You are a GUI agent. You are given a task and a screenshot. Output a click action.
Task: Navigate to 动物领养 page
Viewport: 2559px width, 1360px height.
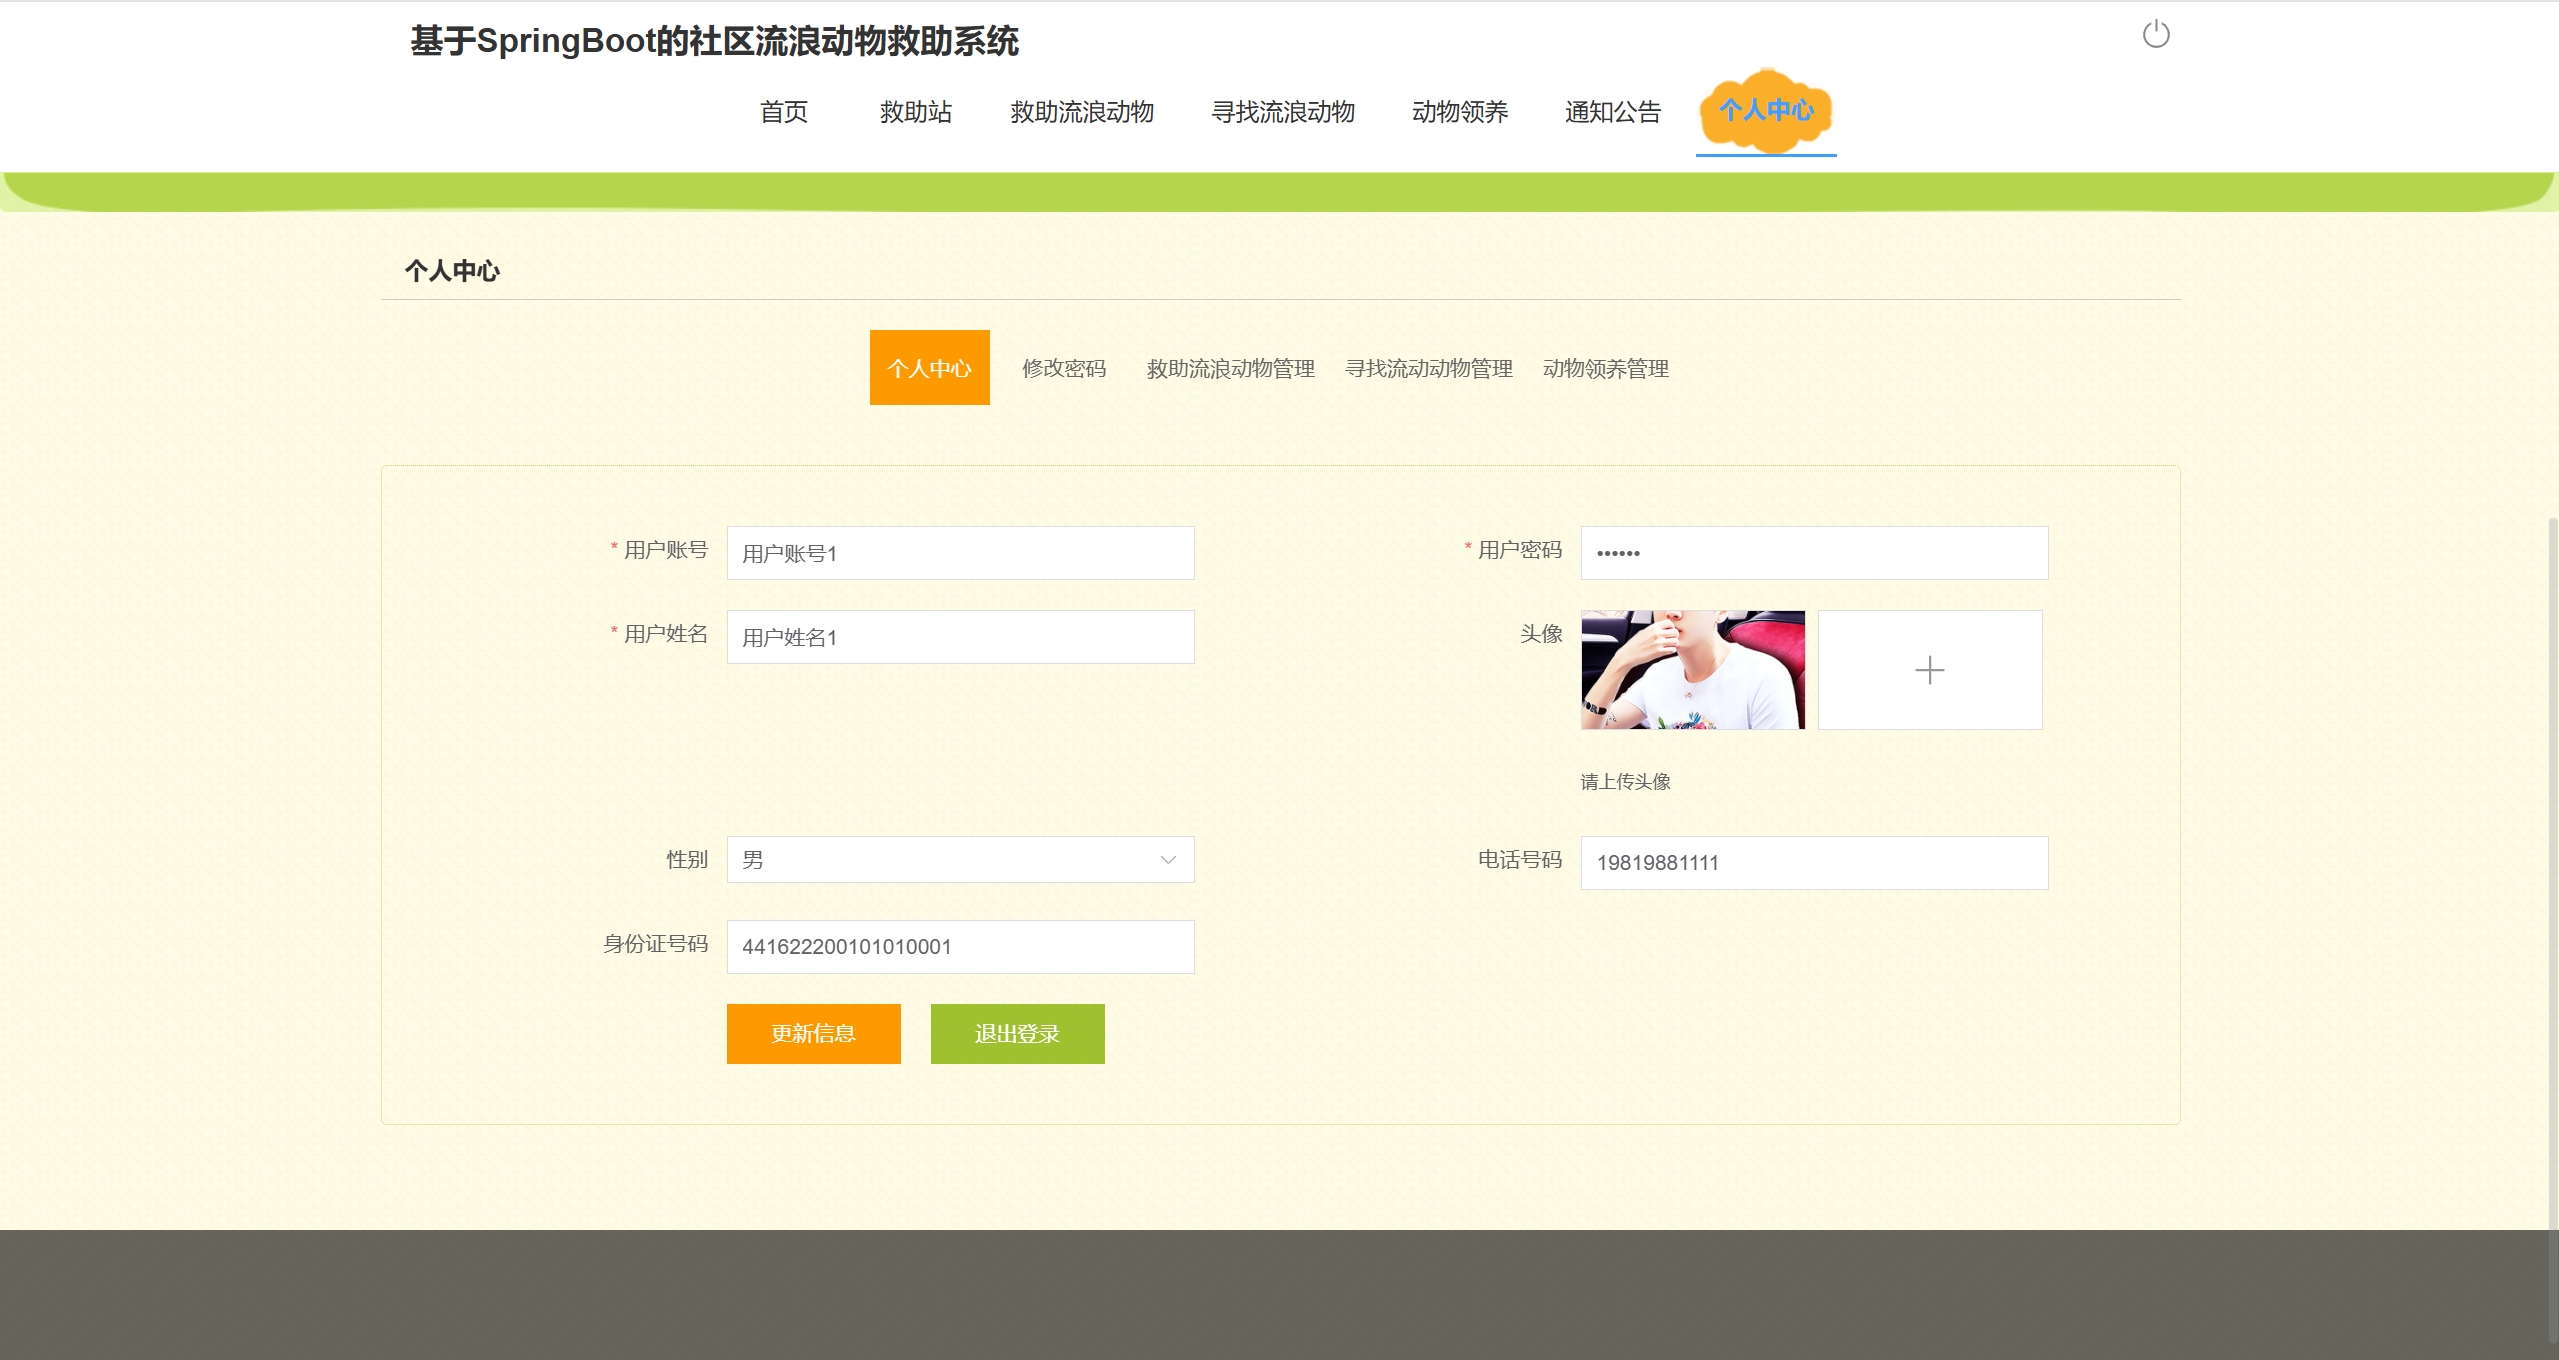(x=1459, y=112)
